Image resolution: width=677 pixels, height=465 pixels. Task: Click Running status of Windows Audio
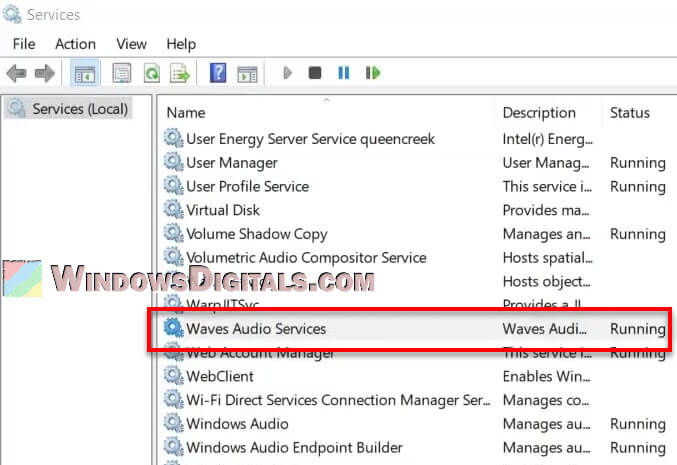tap(638, 424)
